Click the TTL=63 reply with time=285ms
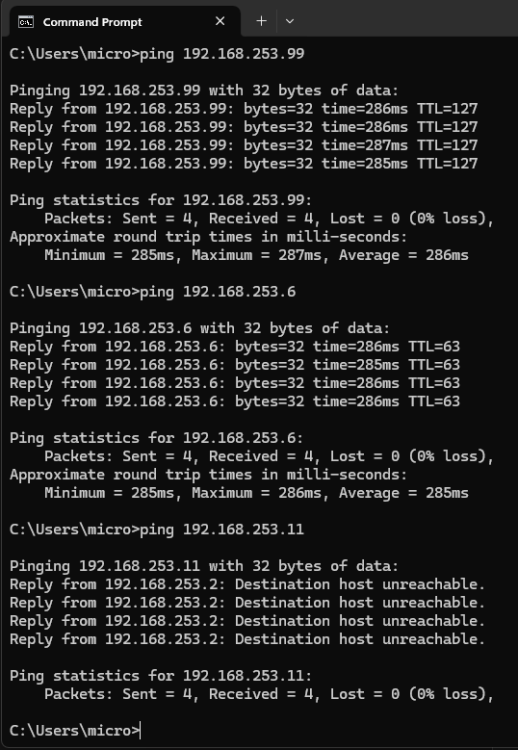518x750 pixels. [x=235, y=365]
